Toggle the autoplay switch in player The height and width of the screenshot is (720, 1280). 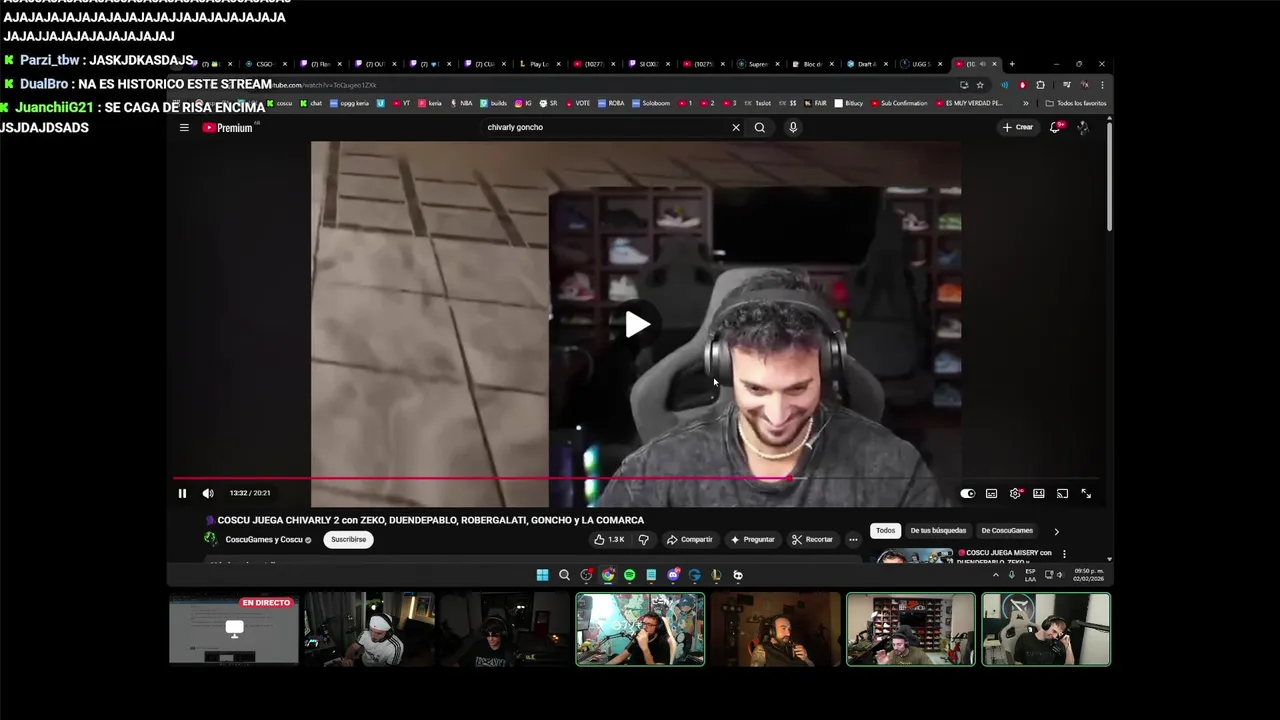pyautogui.click(x=967, y=493)
